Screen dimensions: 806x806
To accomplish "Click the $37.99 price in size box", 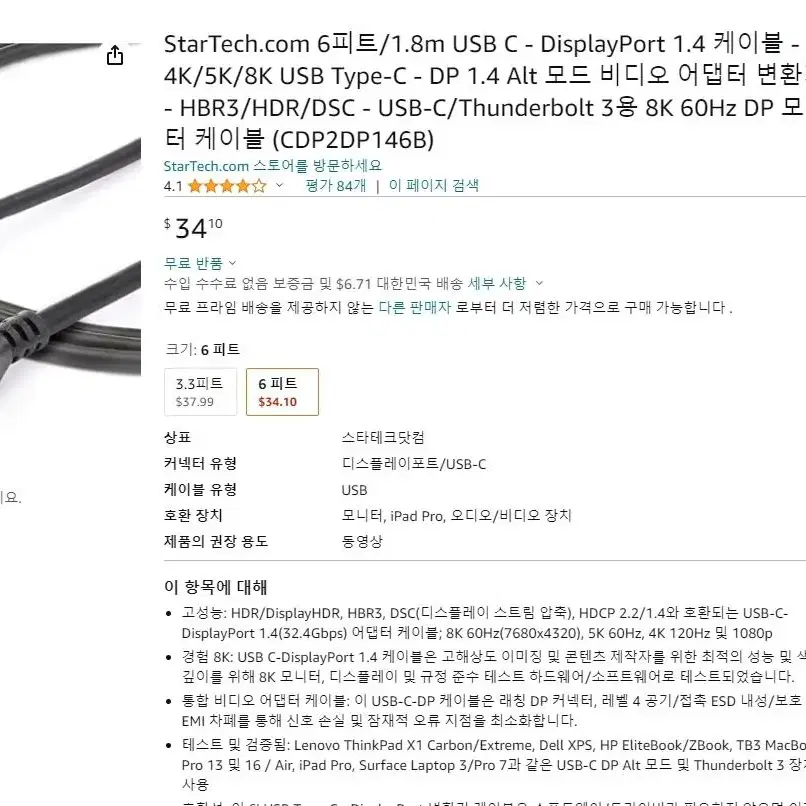I will 194,402.
